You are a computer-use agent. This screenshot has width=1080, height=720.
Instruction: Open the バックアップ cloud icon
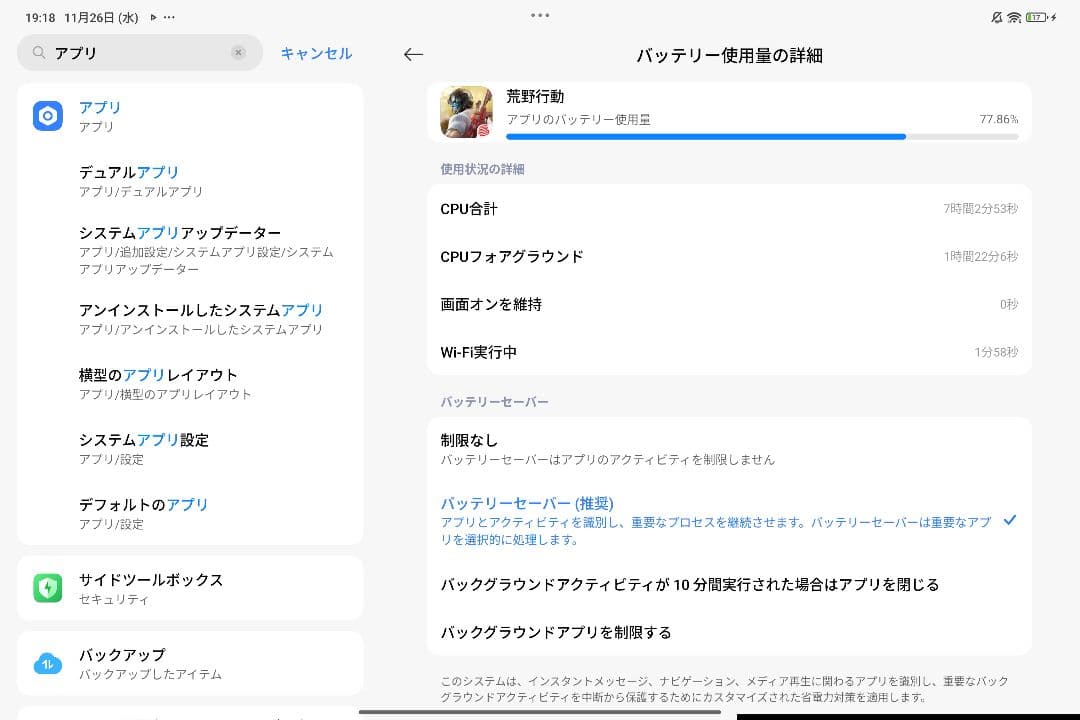pos(47,663)
